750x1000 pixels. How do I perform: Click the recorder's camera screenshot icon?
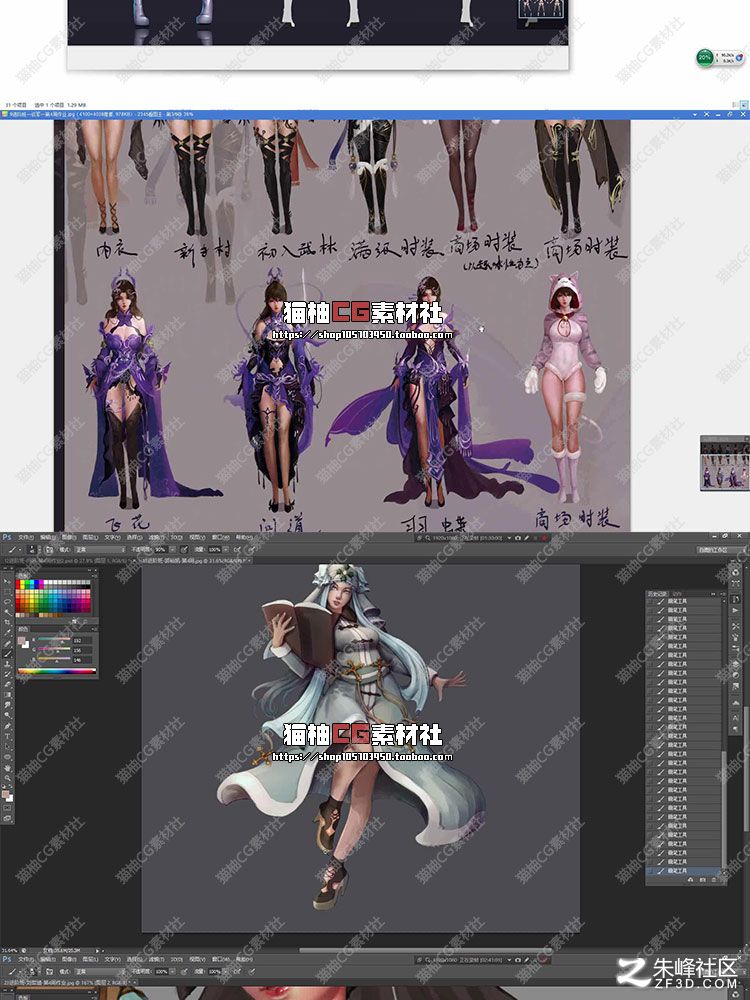518,538
